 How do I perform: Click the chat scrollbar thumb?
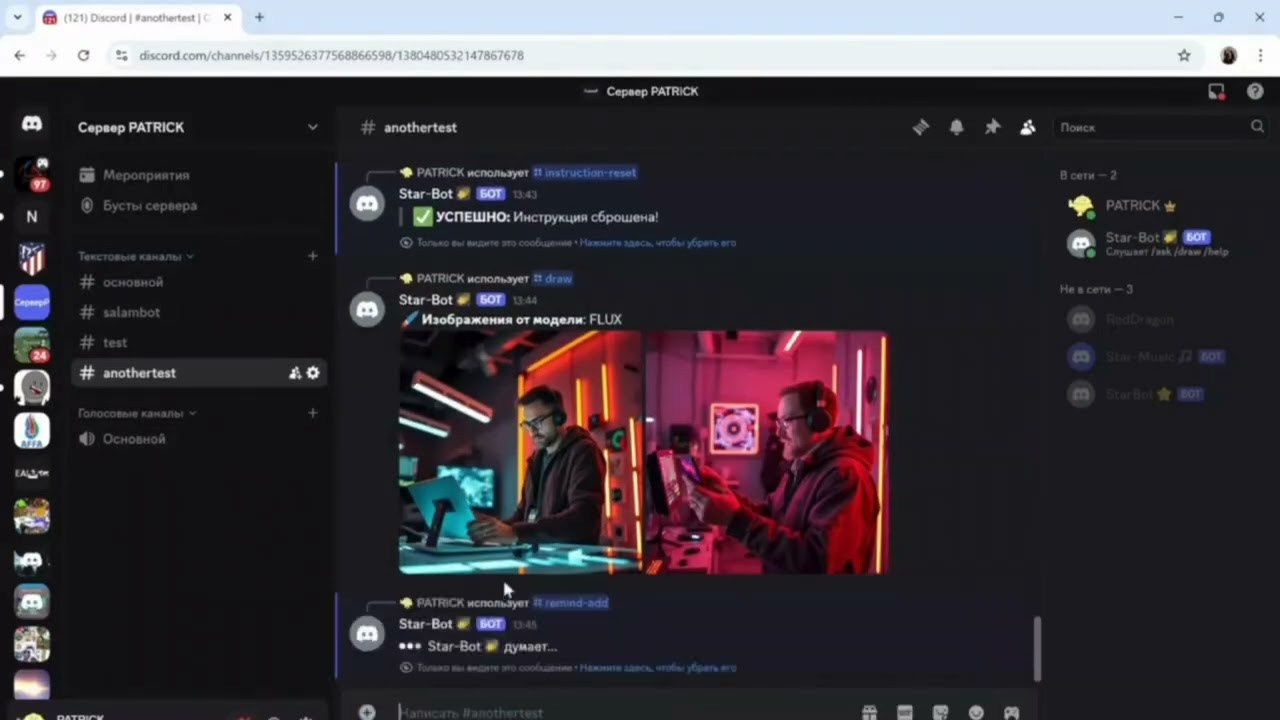(1036, 647)
